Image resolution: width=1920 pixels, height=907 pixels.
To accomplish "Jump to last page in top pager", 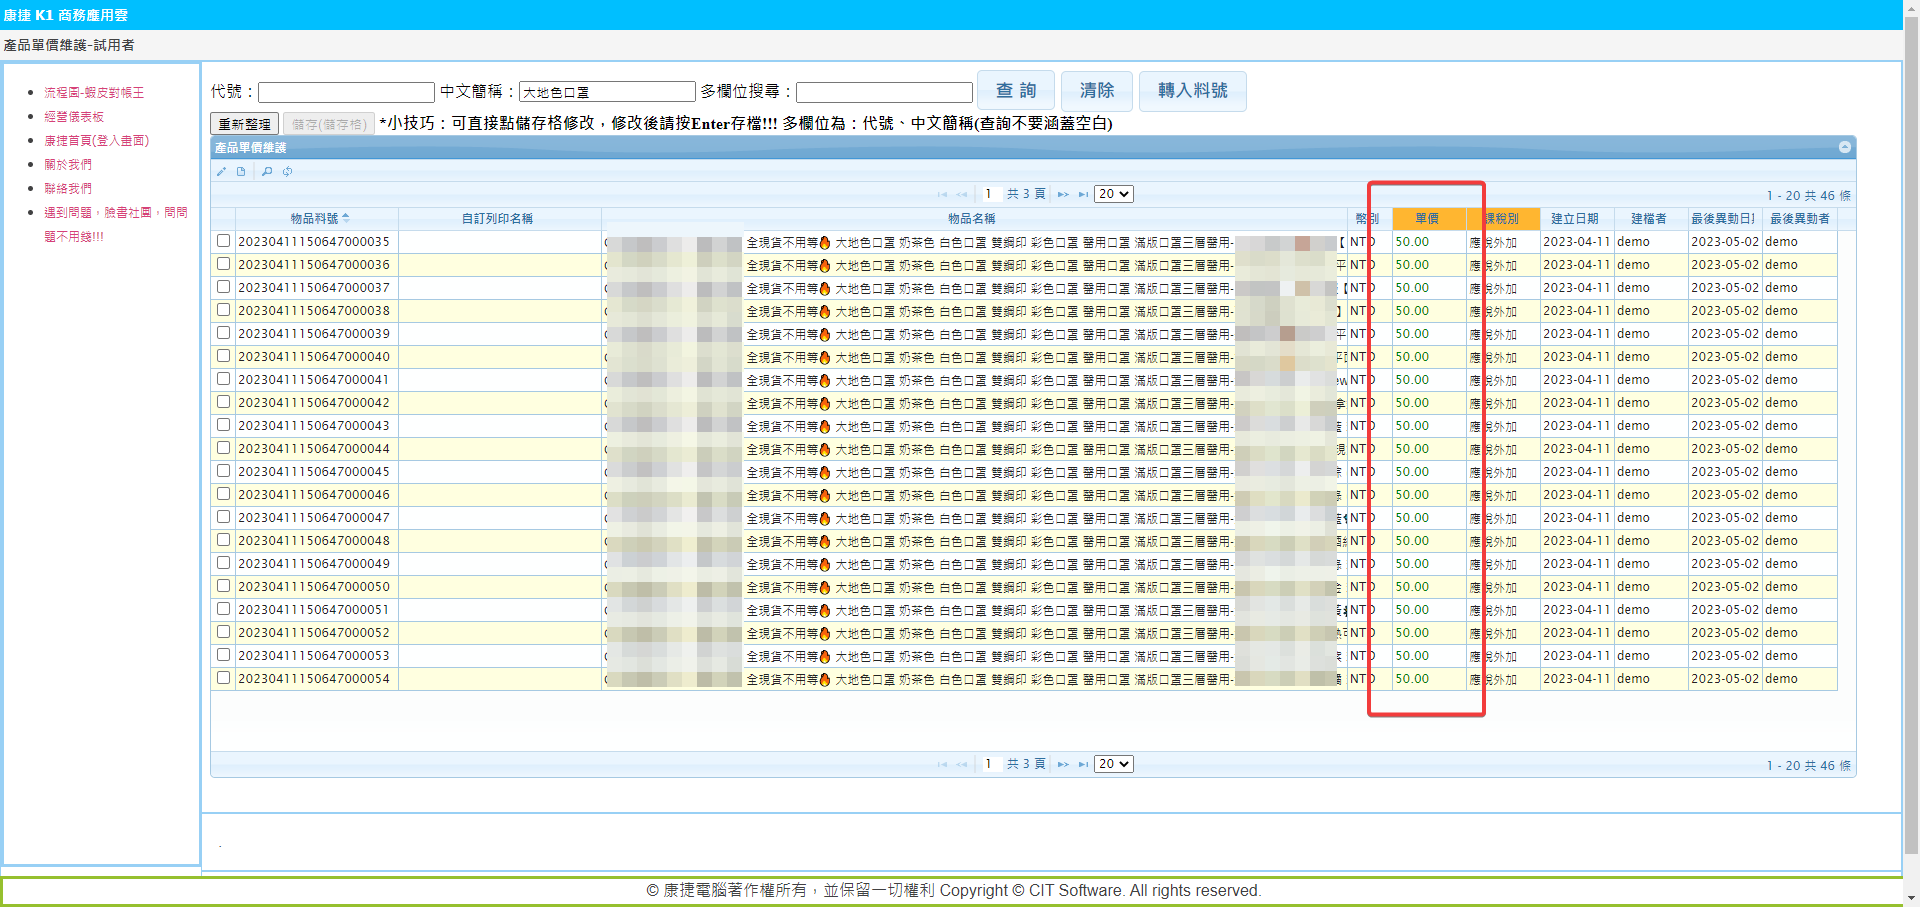I will coord(1083,195).
